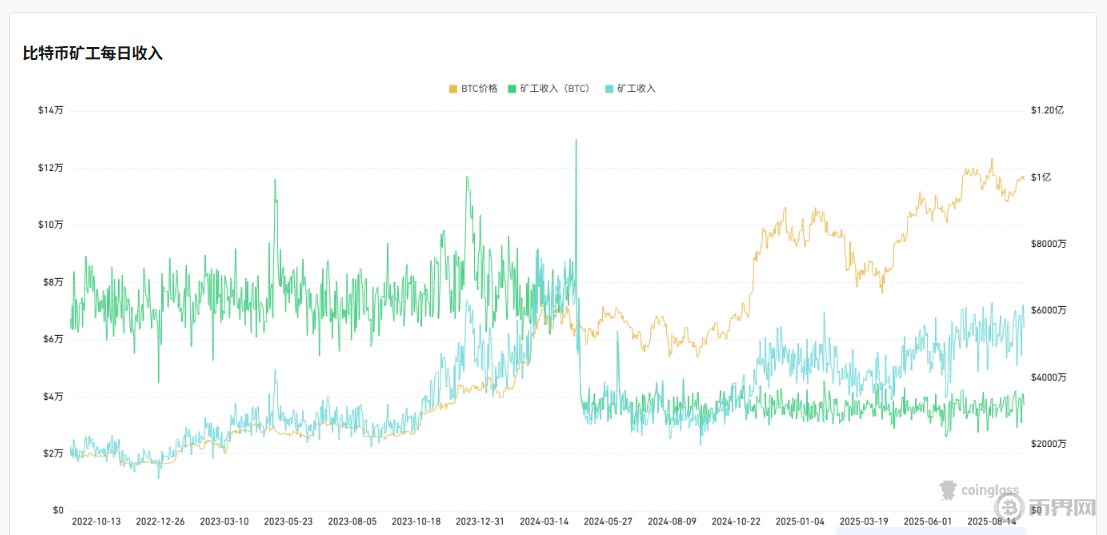Click the green 矿工收入（BTC） legend swatch
1107x535 pixels.
click(x=512, y=89)
